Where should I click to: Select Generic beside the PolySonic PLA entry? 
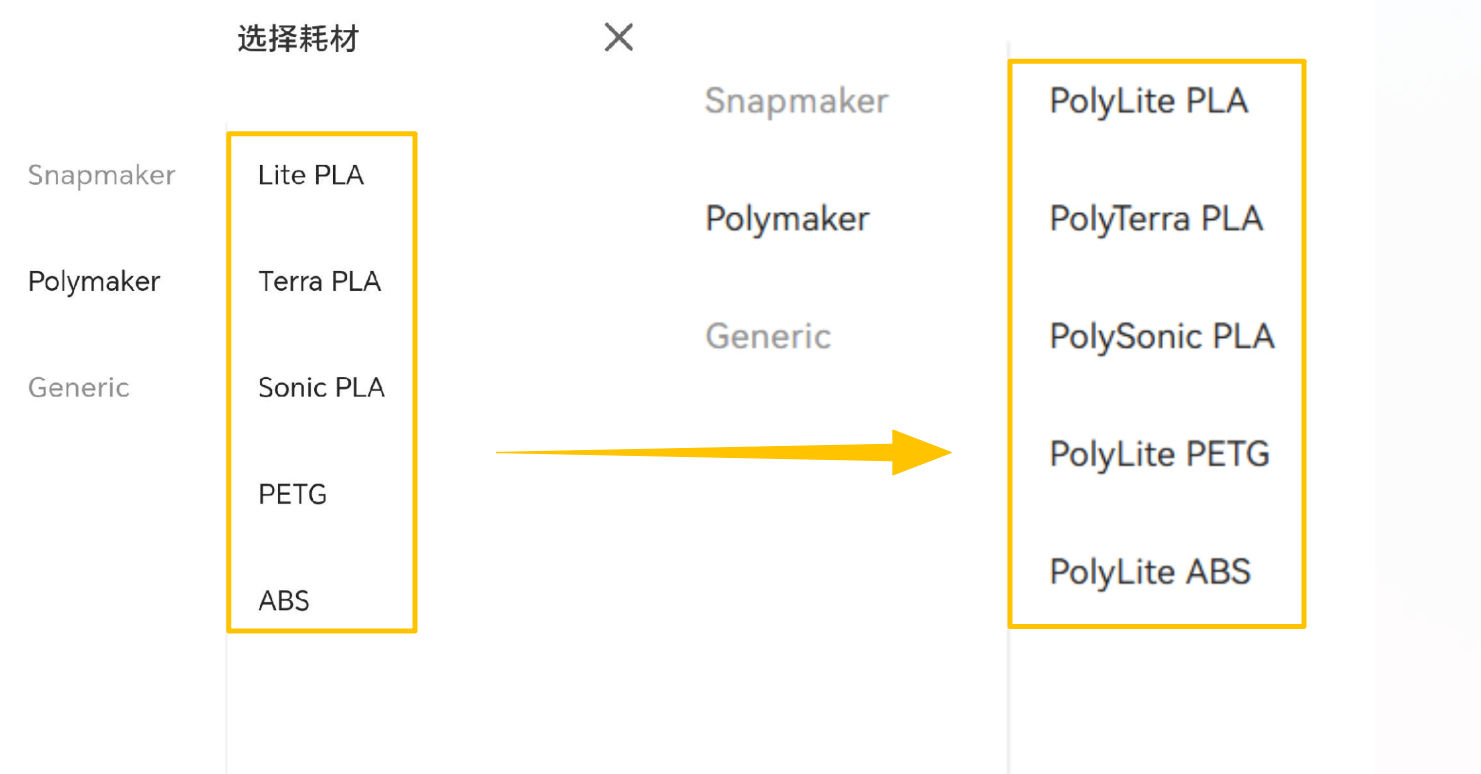(x=768, y=336)
